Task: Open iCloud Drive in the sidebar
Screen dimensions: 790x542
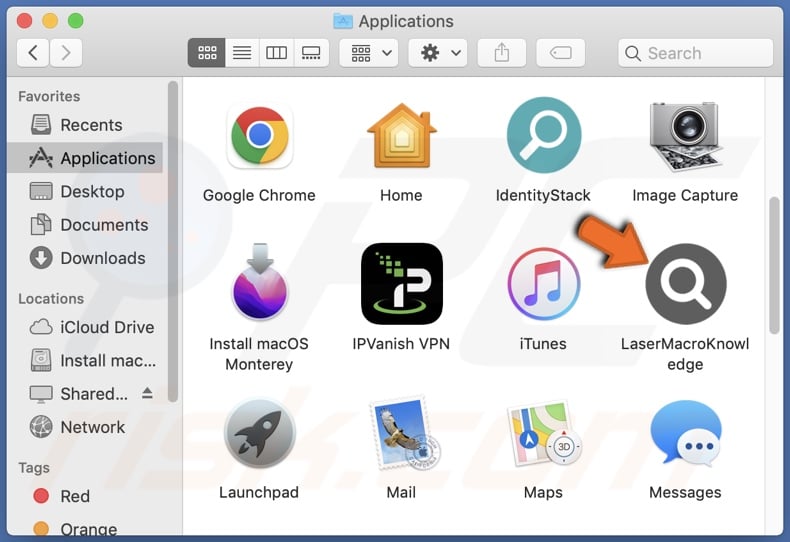Action: 85,327
